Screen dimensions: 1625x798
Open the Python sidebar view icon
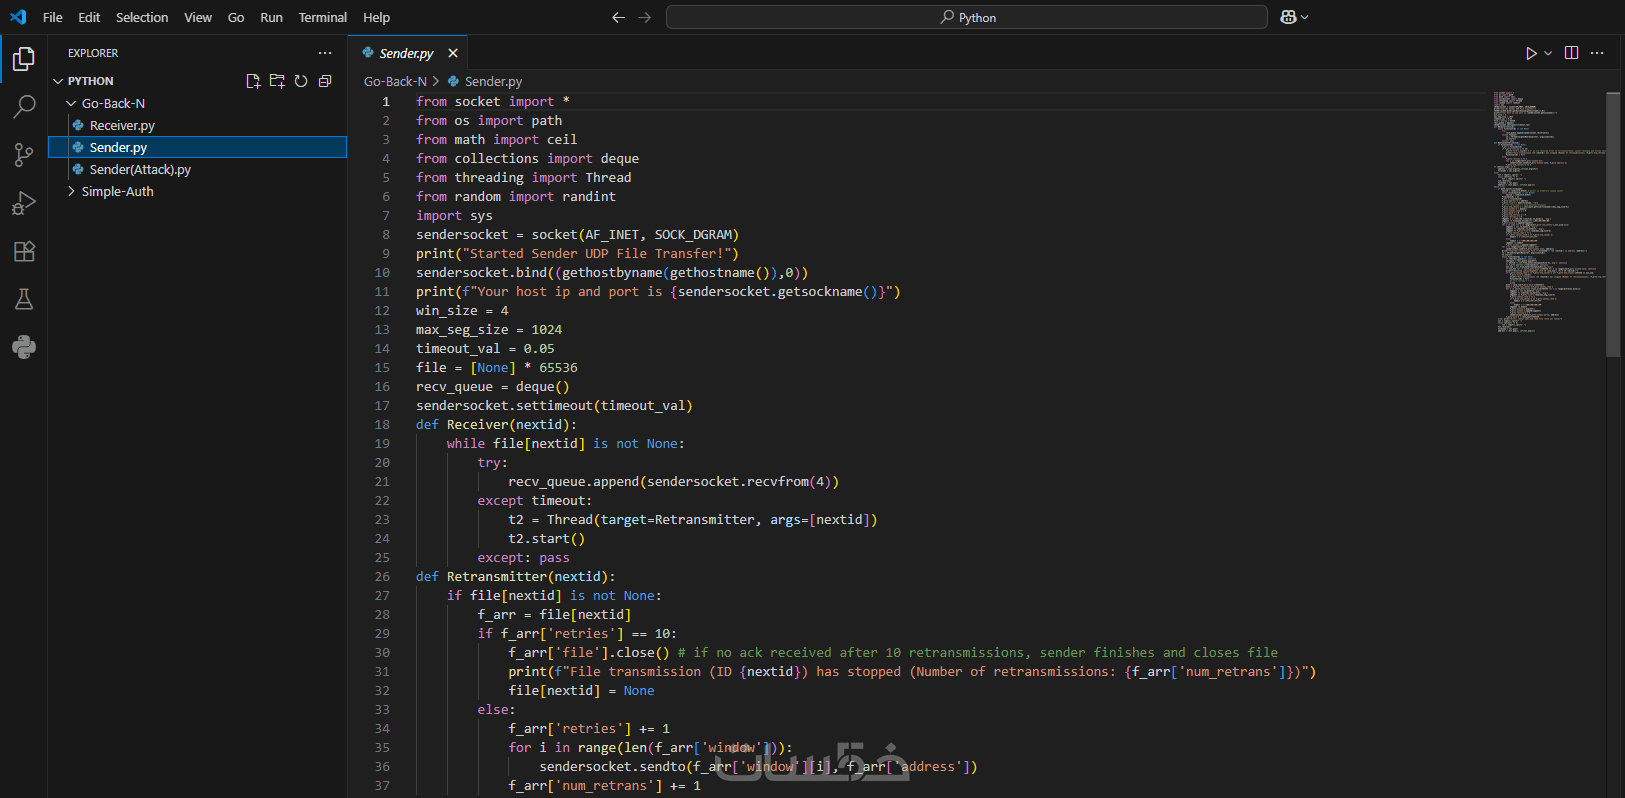point(24,347)
